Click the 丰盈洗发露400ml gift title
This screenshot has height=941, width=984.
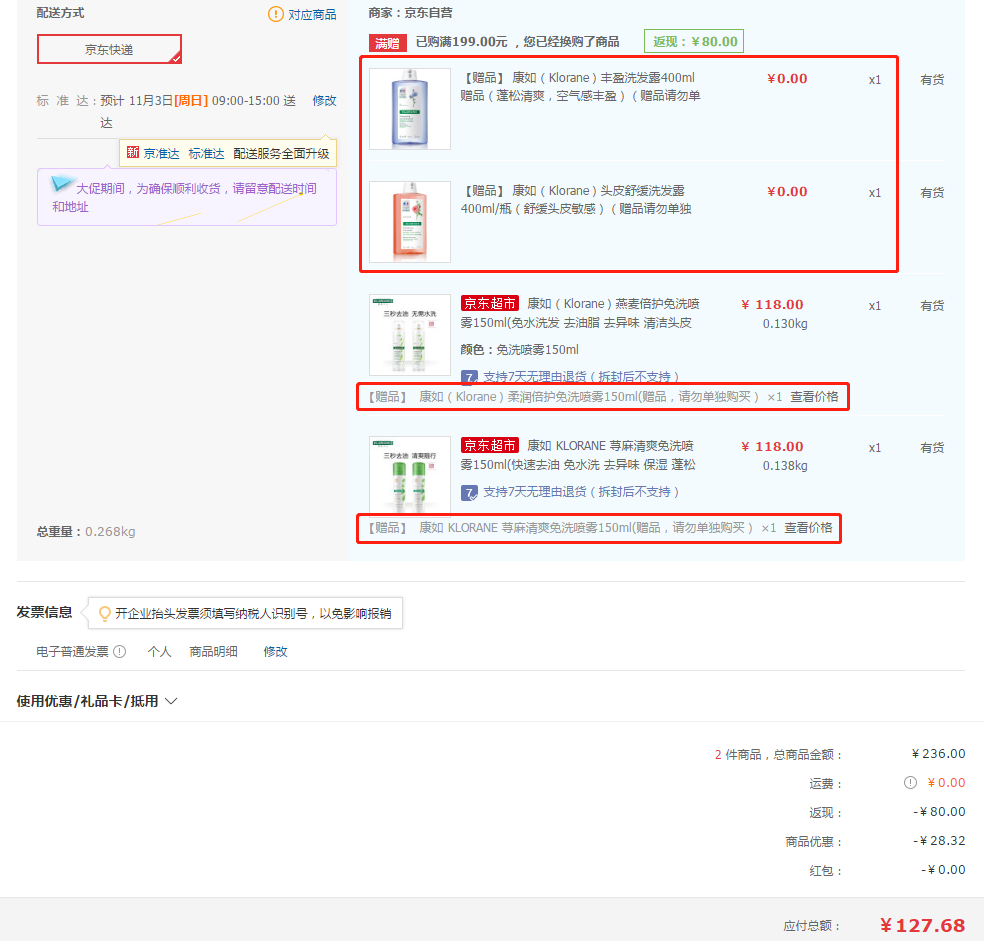580,87
